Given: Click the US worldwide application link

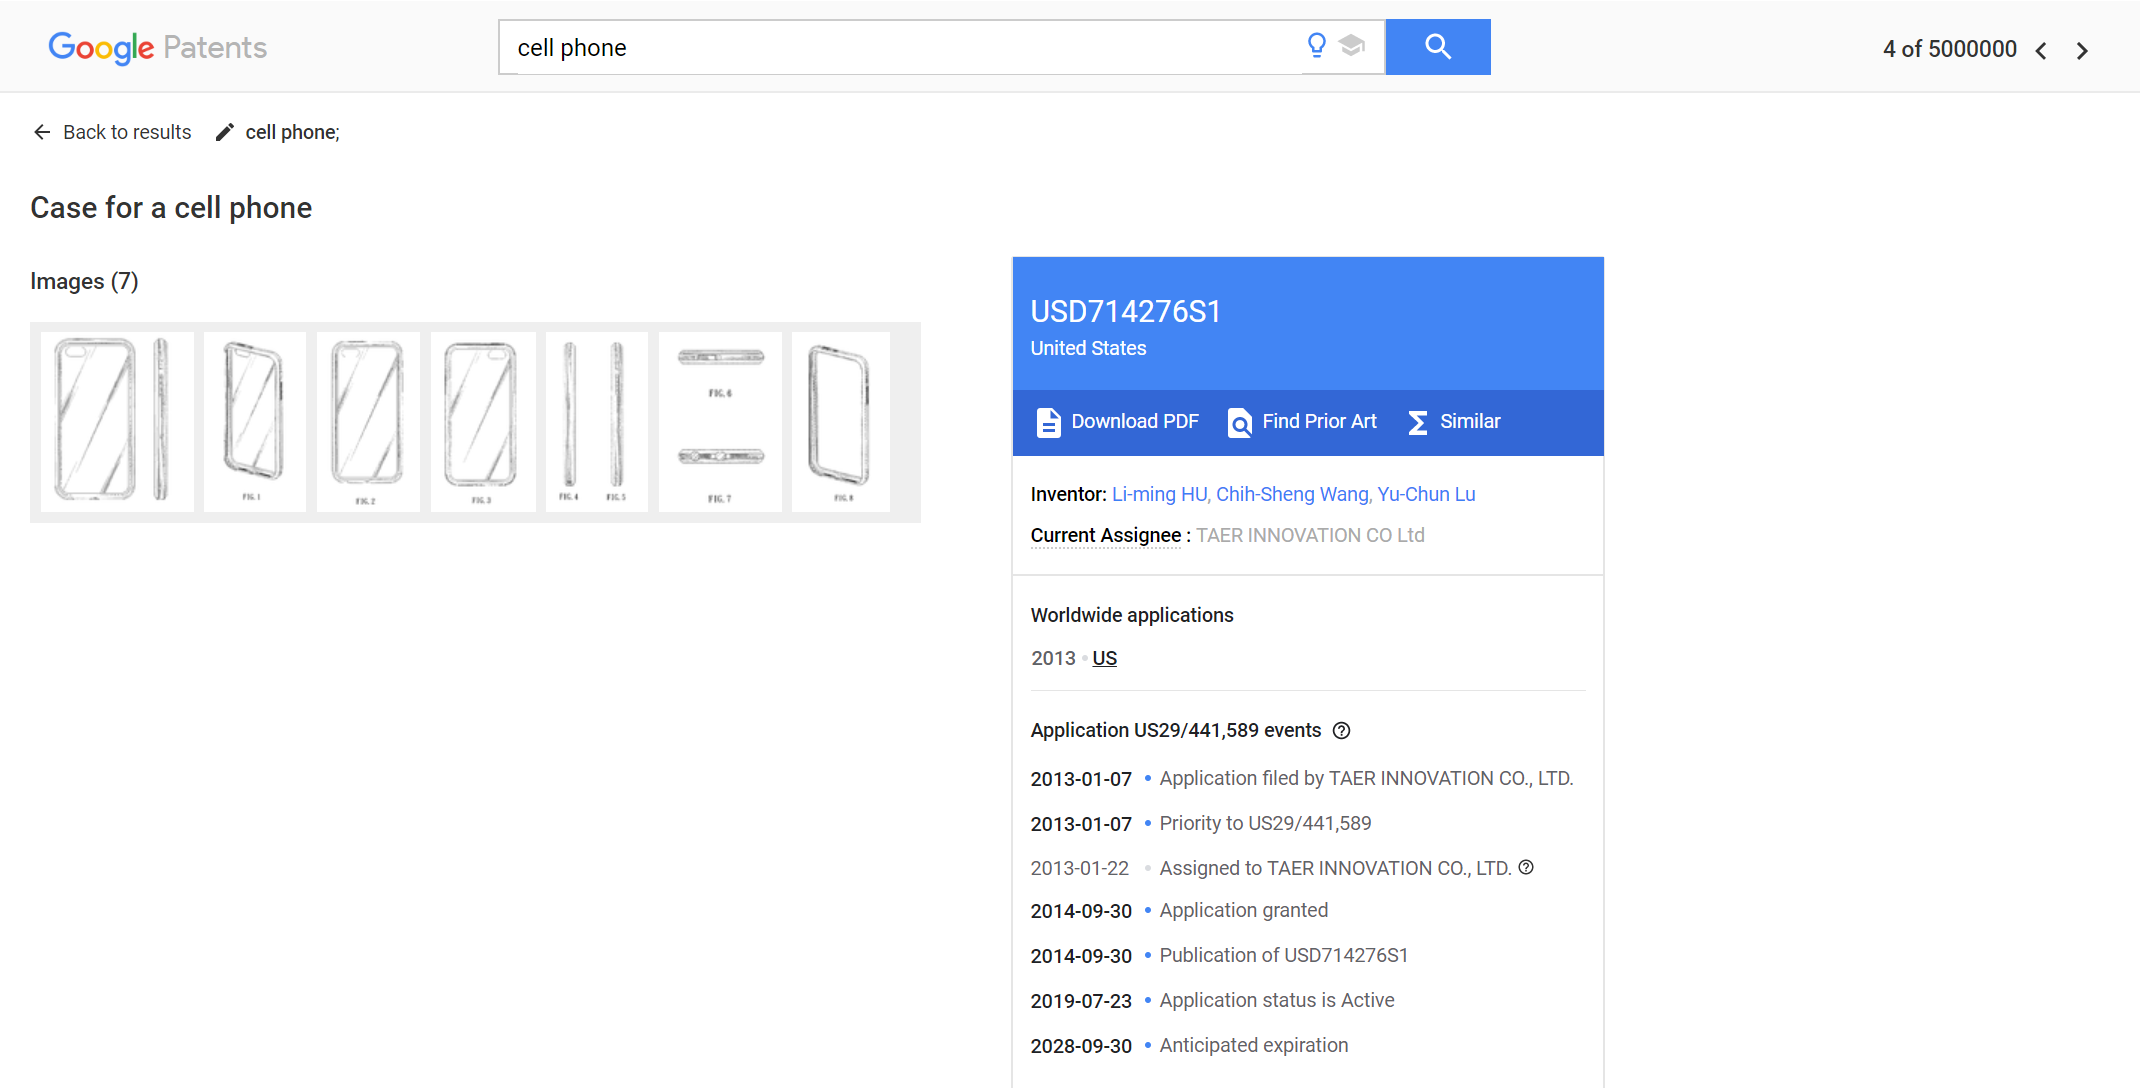Looking at the screenshot, I should pos(1104,658).
